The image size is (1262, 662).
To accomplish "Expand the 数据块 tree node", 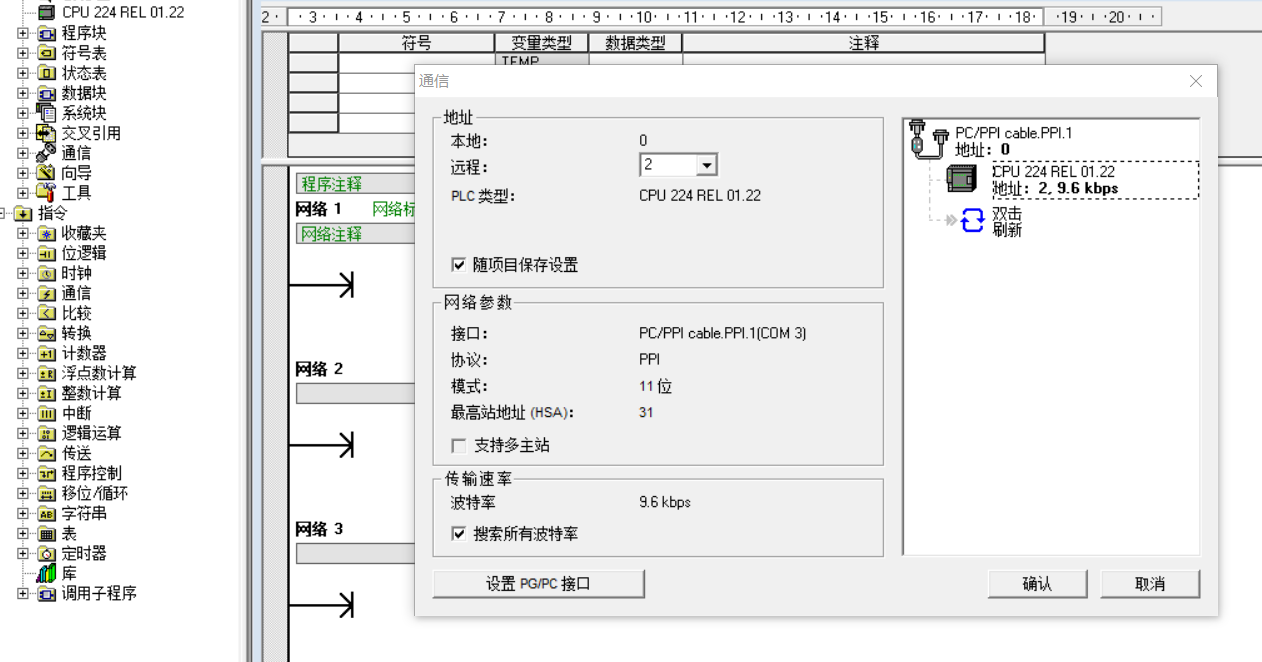I will (x=23, y=93).
